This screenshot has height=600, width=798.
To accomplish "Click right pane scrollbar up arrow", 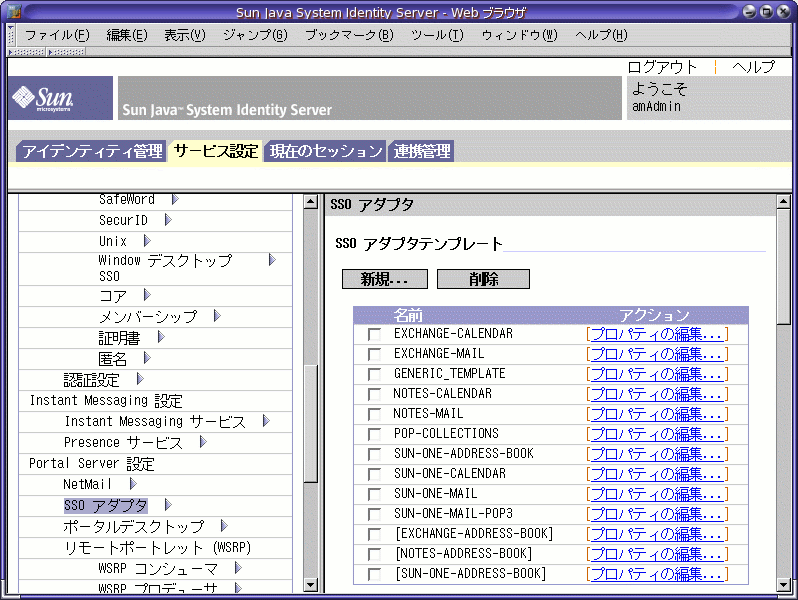I will [x=784, y=202].
